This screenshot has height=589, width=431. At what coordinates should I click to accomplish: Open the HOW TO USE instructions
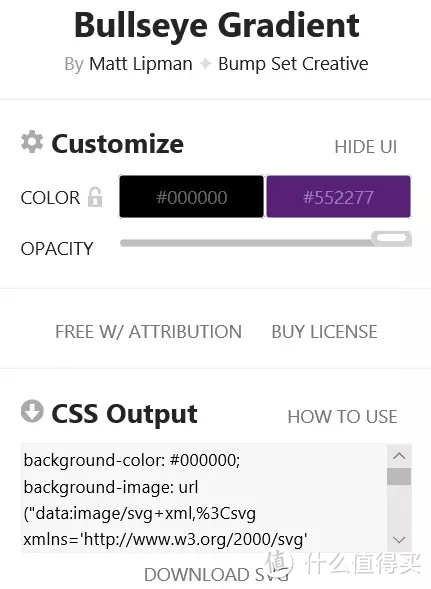(342, 417)
